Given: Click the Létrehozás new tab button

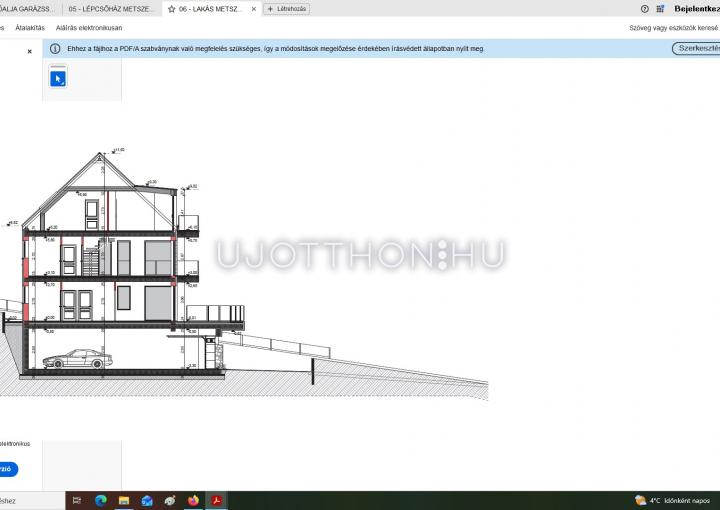Looking at the screenshot, I should (286, 9).
